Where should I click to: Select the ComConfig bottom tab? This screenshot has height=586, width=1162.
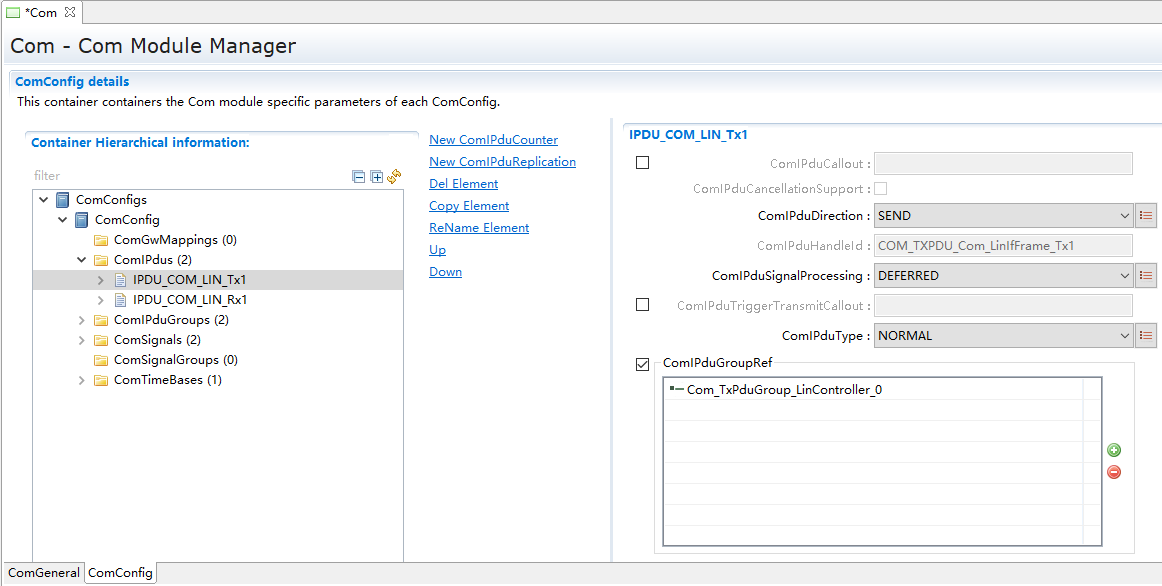click(120, 573)
